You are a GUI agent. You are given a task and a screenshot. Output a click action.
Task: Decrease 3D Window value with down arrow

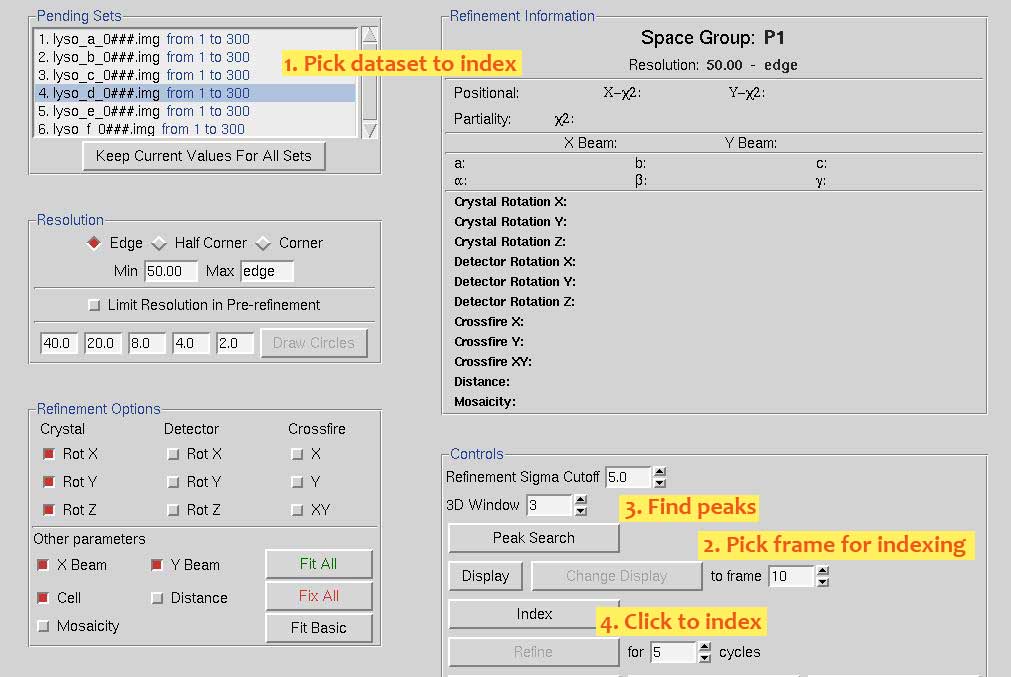click(581, 511)
